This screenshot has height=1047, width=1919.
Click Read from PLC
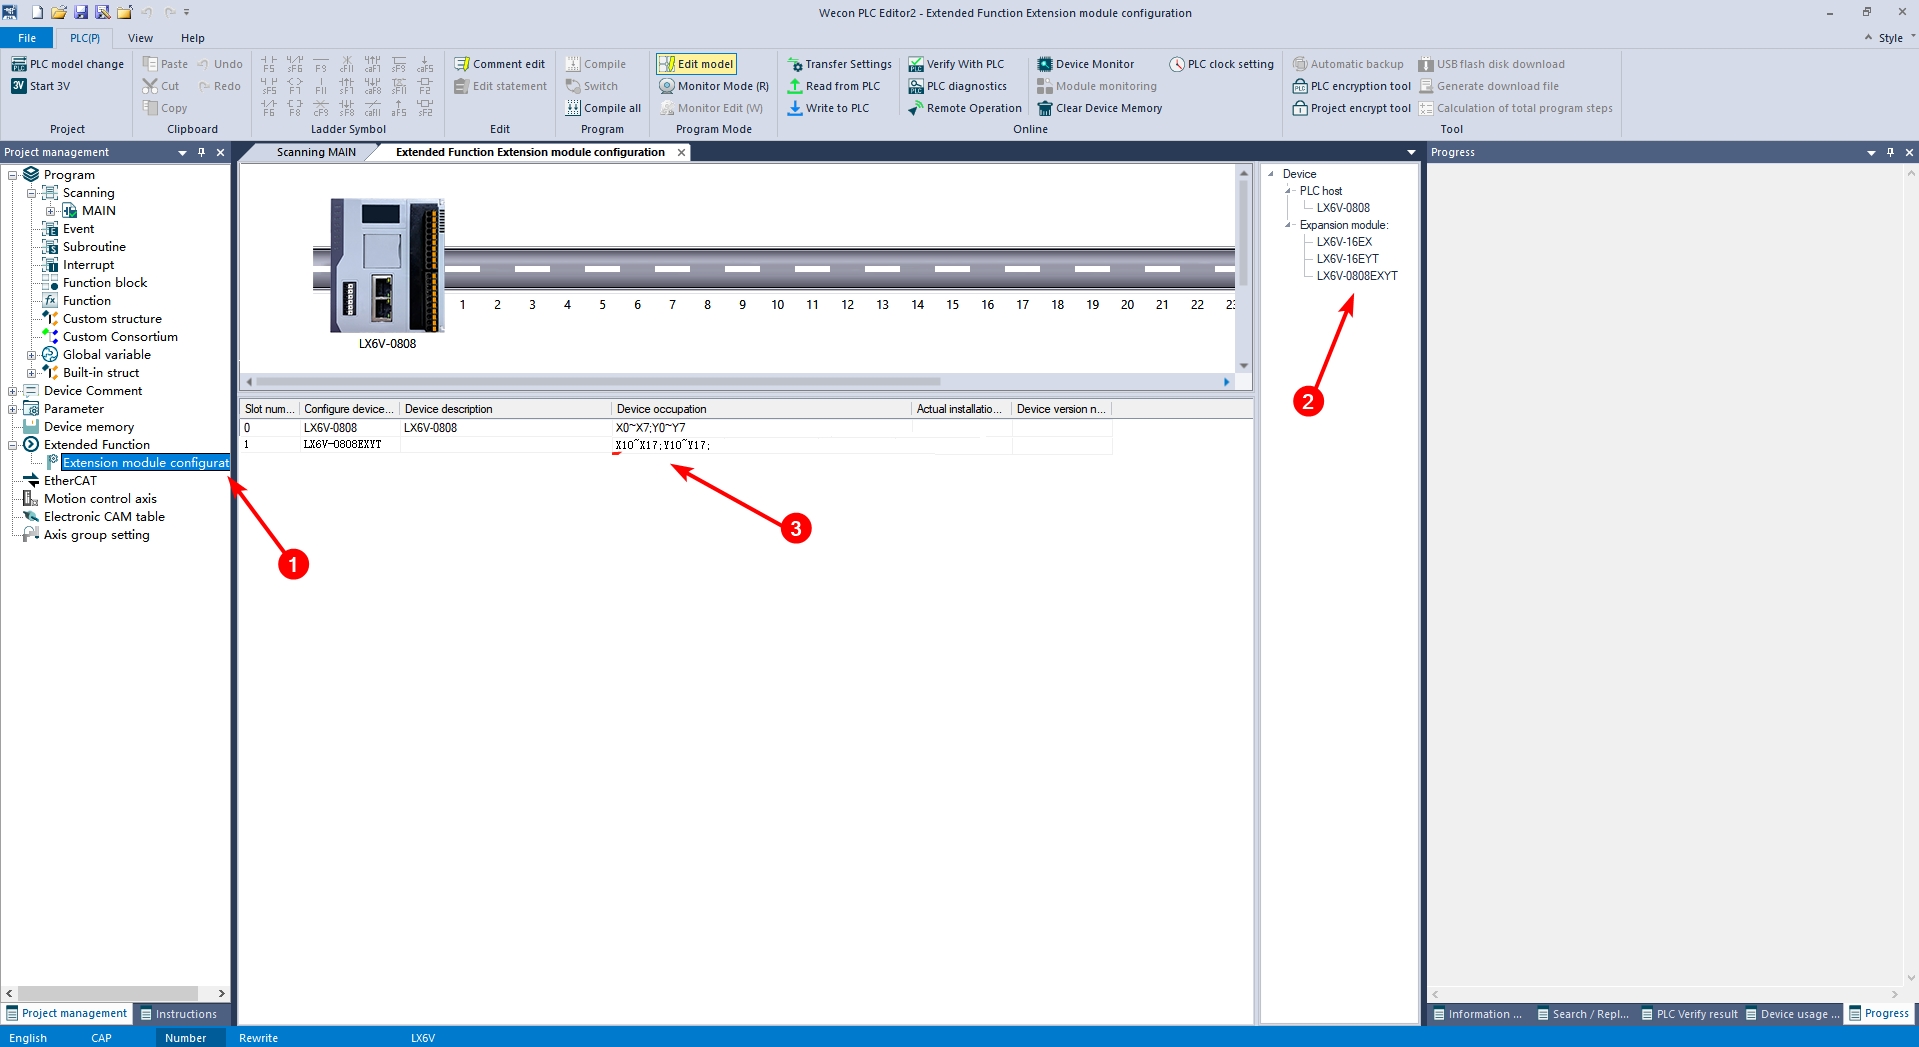(x=834, y=86)
